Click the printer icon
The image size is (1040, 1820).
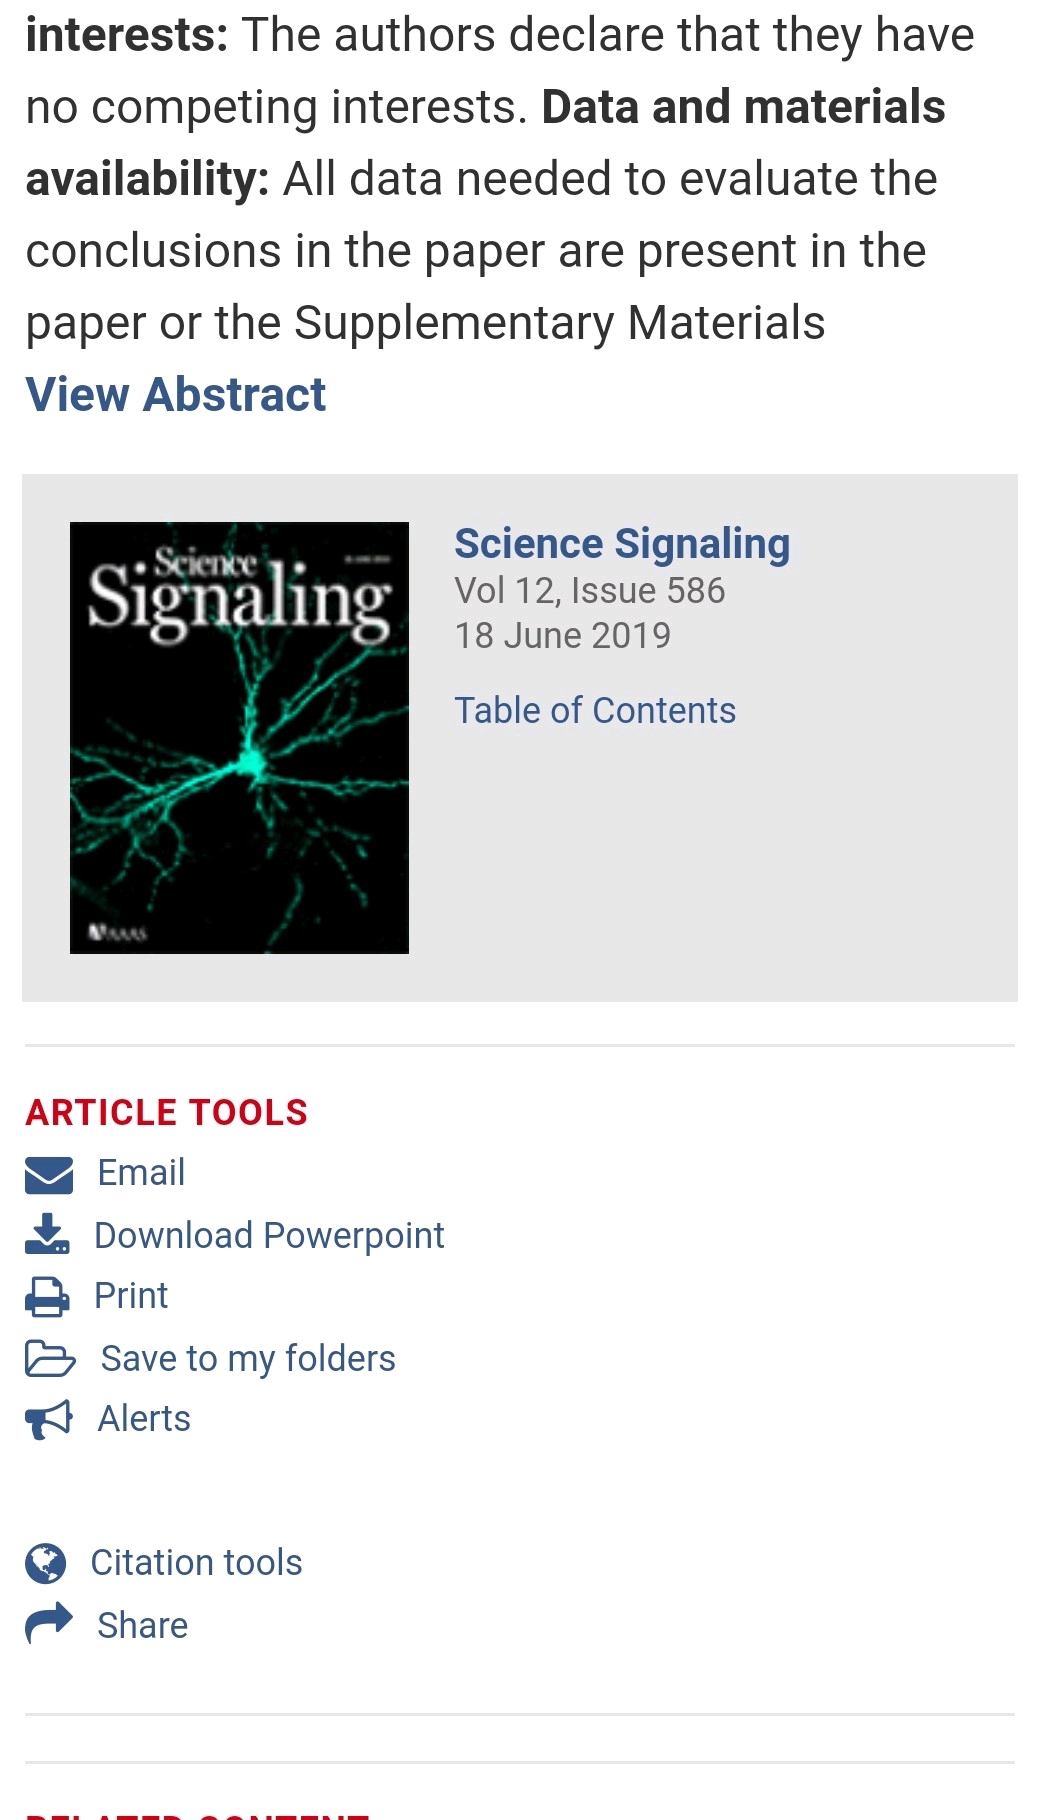(x=47, y=1297)
